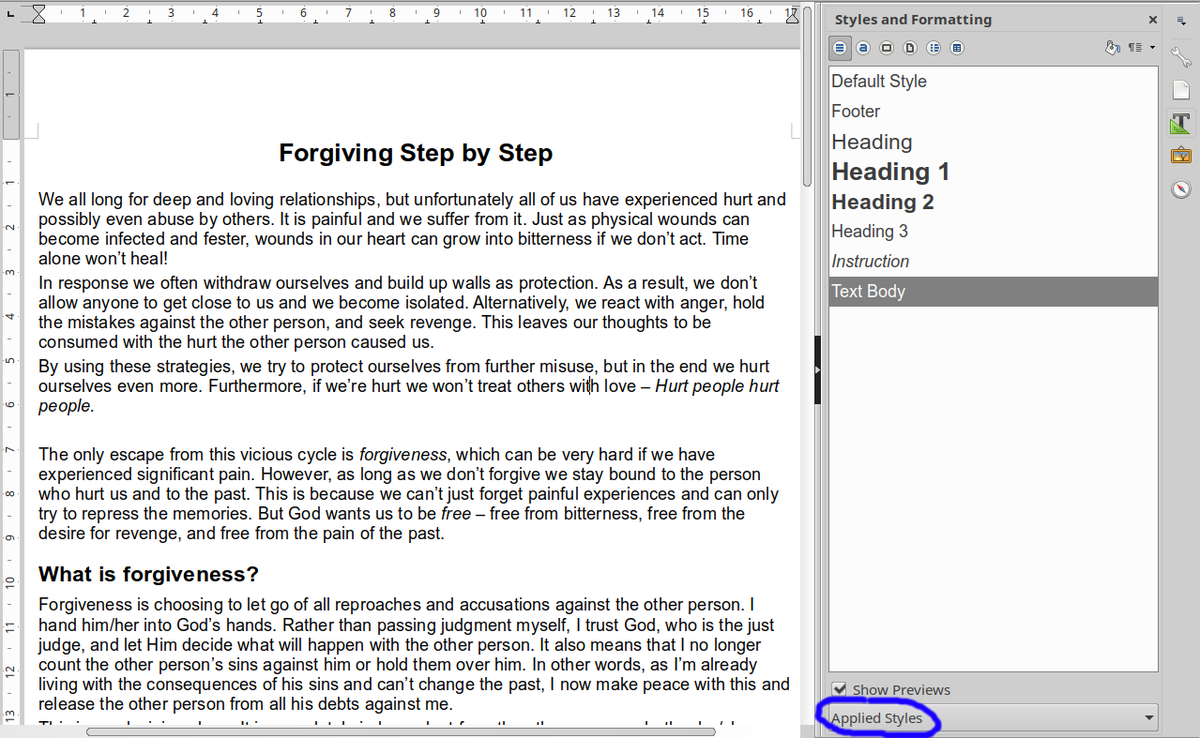Select the blank document icon on right sidebar
Viewport: 1200px width, 738px height.
pos(1181,89)
